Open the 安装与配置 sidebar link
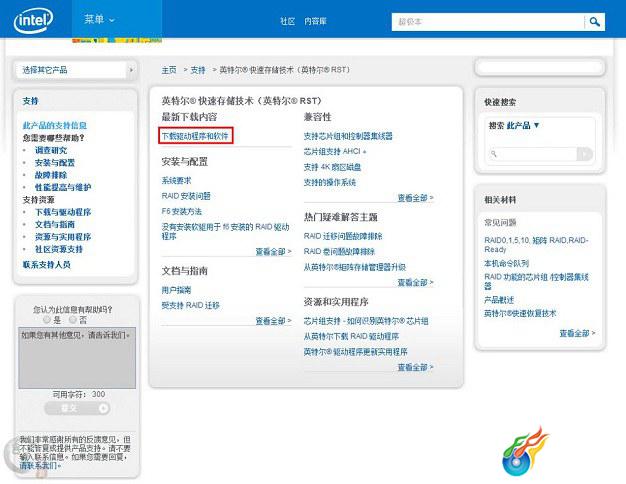This screenshot has width=626, height=484. 55,163
